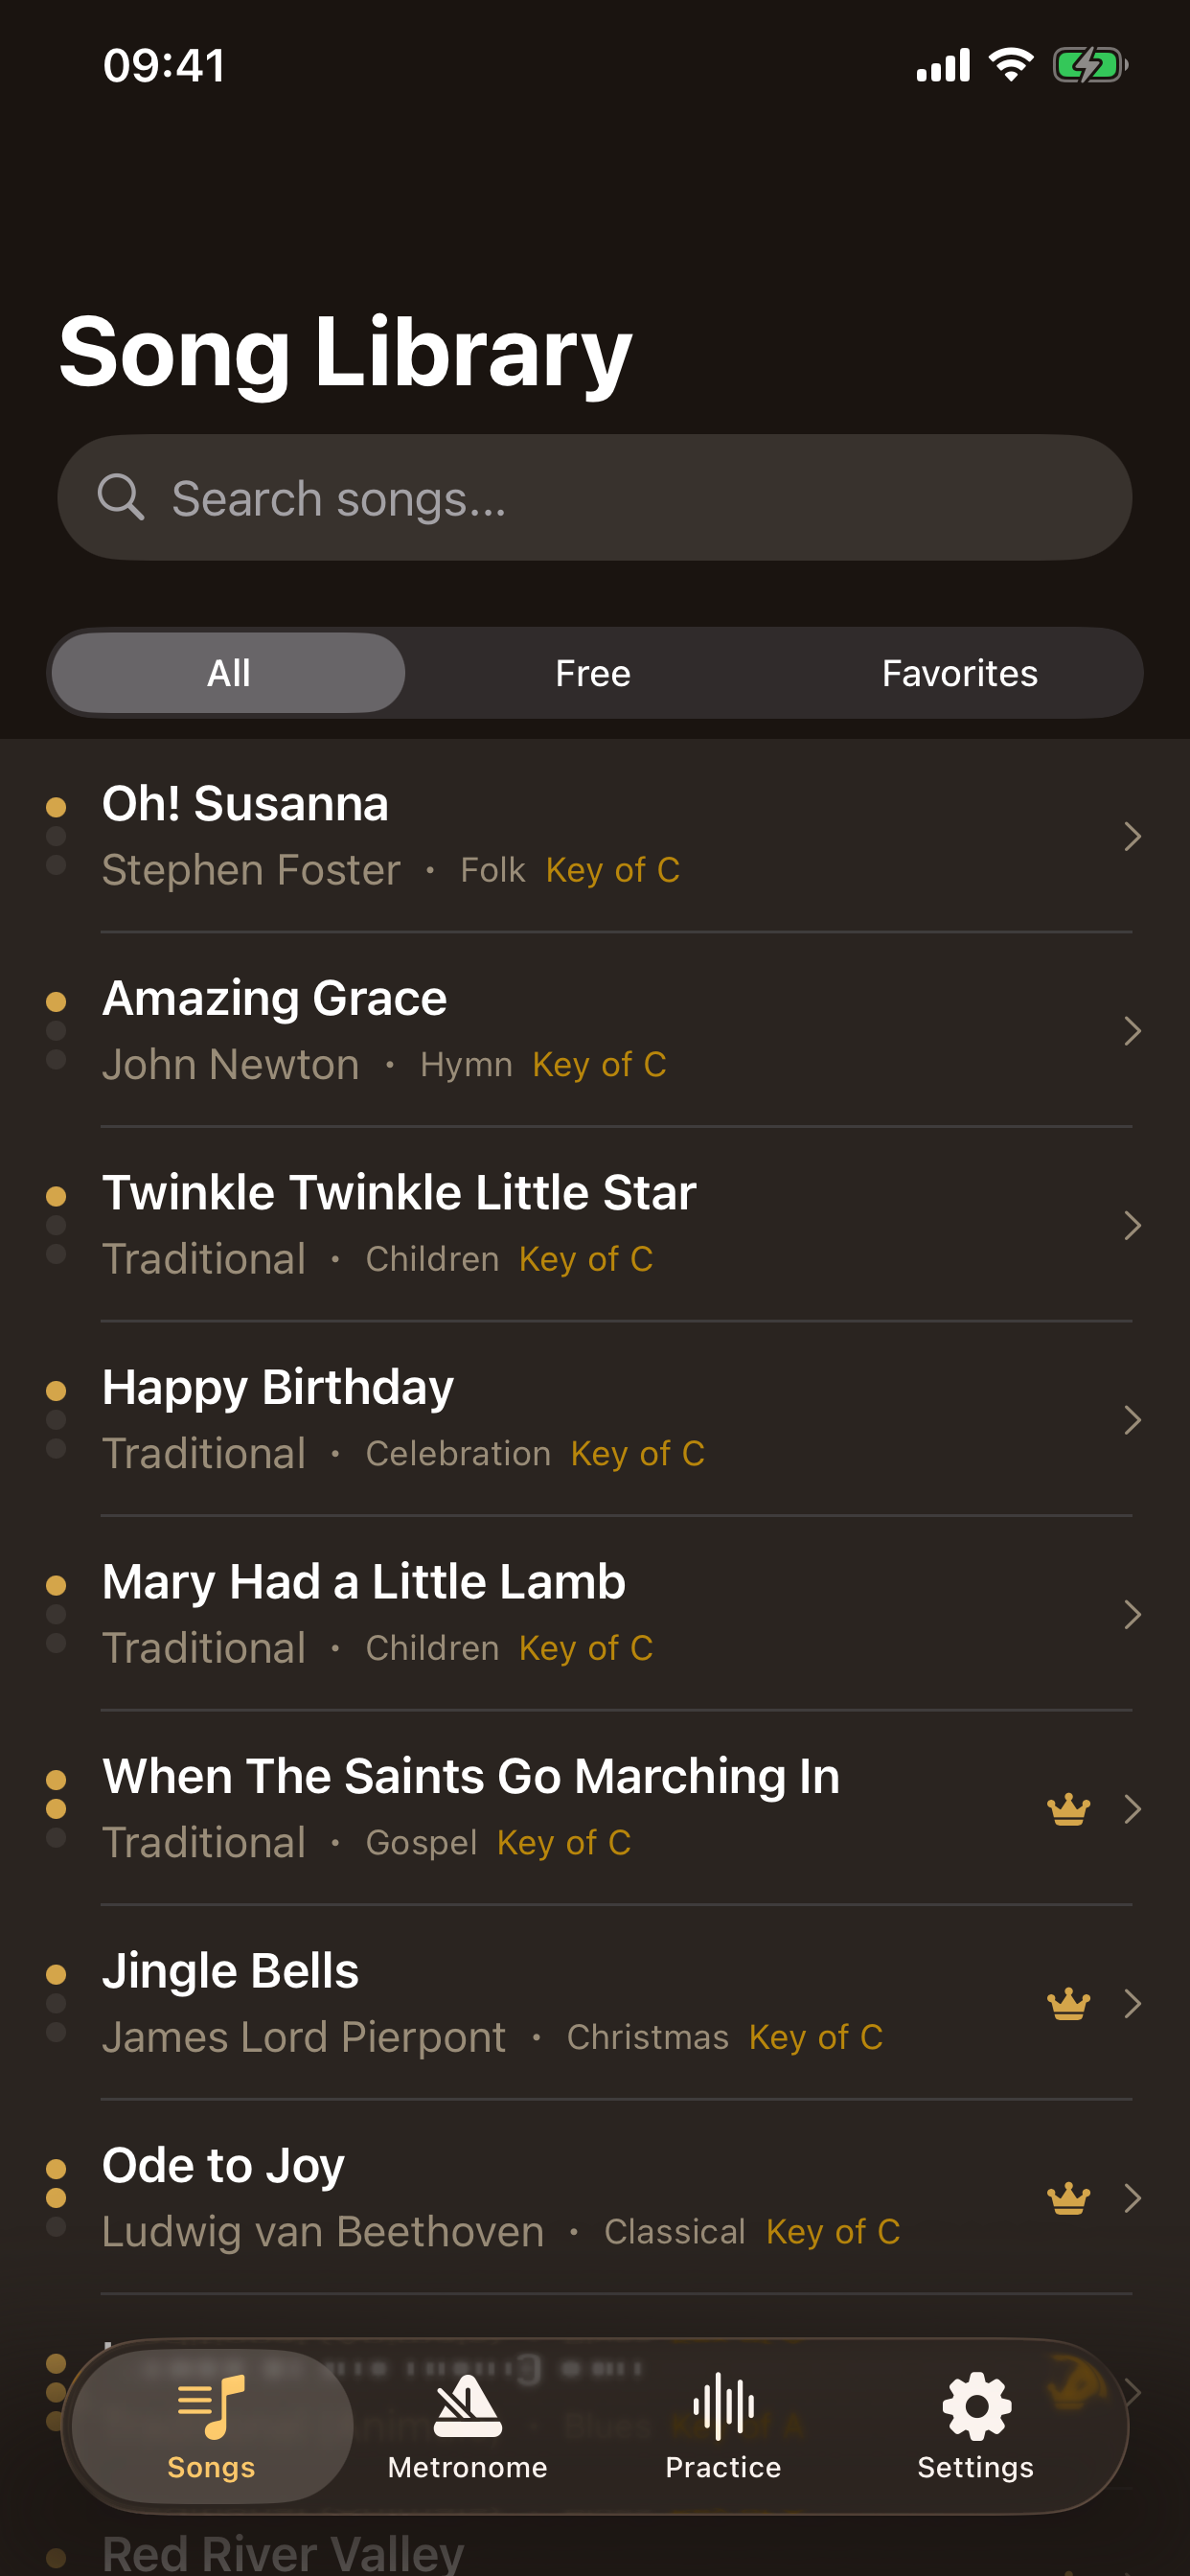Tap the crown icon on Ode to Joy
The image size is (1190, 2576).
tap(1068, 2198)
